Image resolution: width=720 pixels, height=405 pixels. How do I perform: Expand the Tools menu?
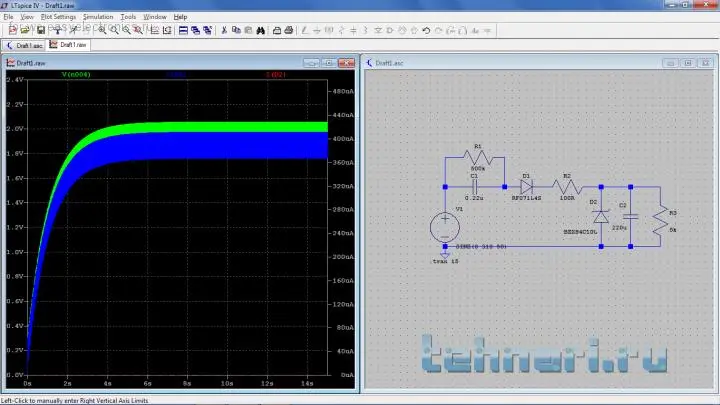point(128,17)
